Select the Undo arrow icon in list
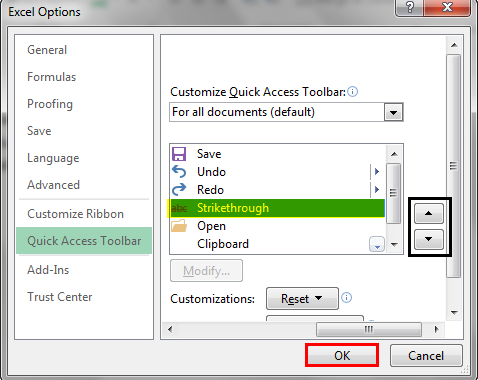Viewport: 478px width, 380px height. 179,172
